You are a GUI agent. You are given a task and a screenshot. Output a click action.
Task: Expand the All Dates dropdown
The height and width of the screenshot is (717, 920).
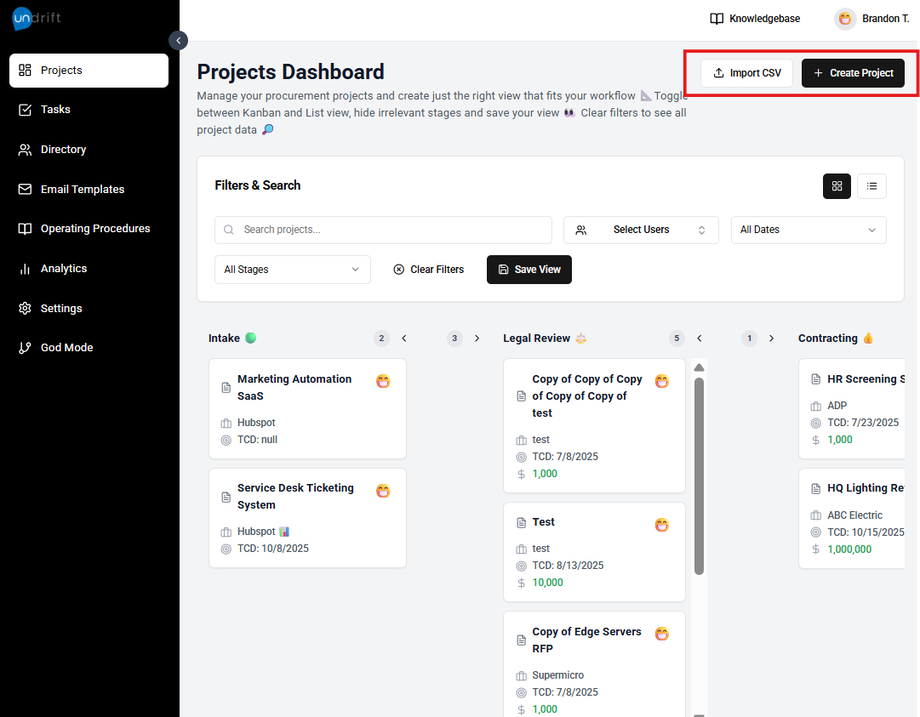coord(808,230)
